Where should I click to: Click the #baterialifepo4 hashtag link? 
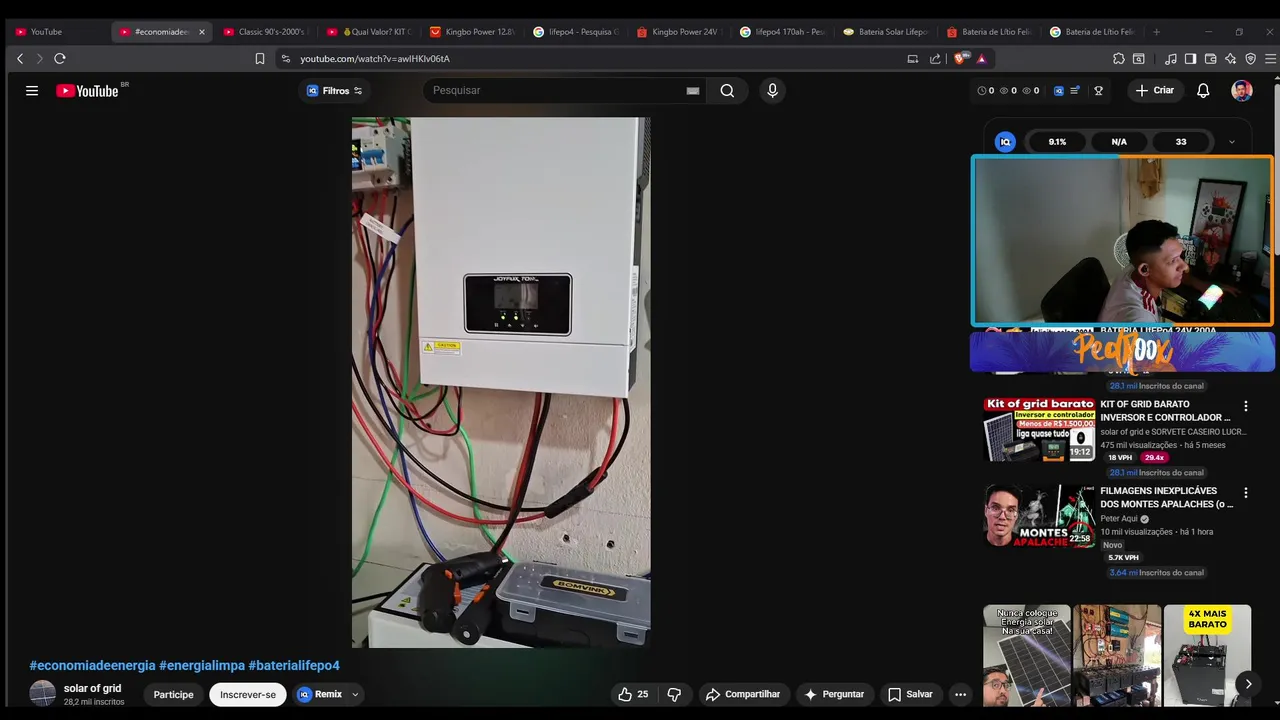[294, 665]
